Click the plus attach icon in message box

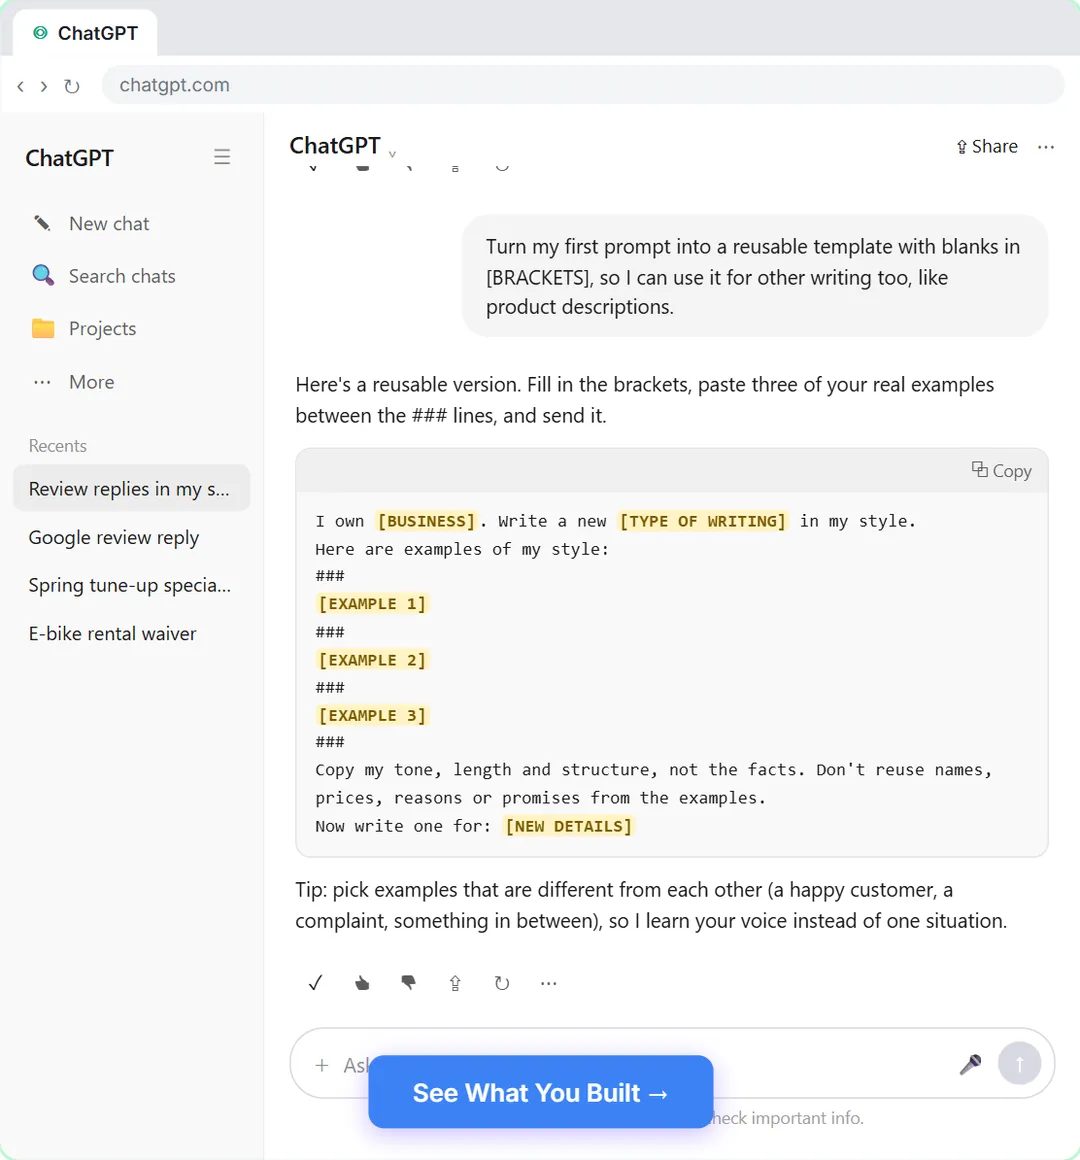(322, 1065)
